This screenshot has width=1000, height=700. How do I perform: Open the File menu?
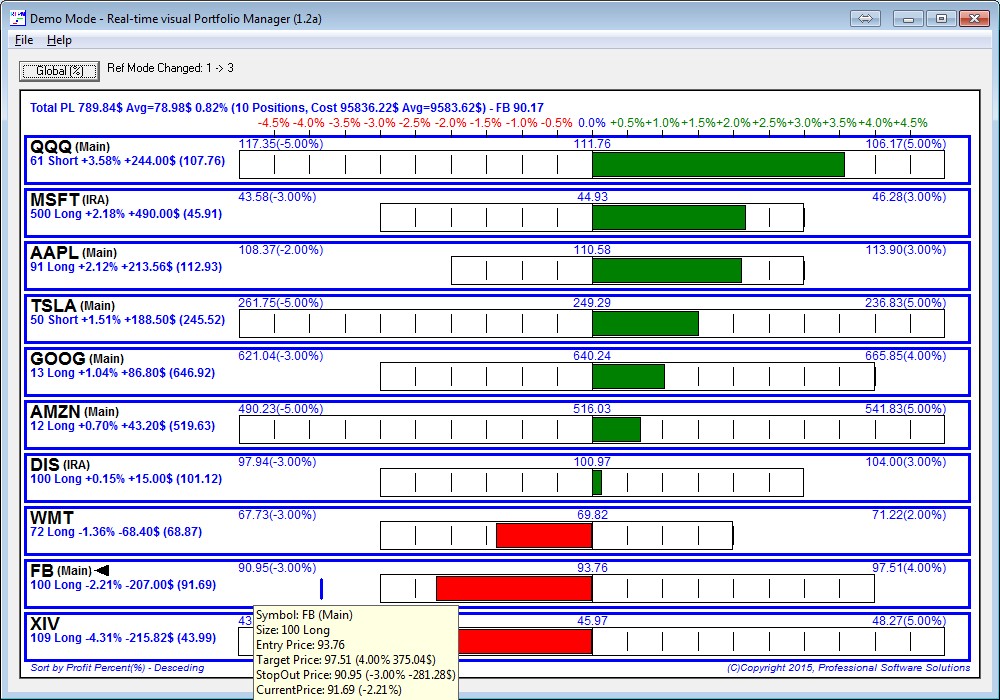pos(24,40)
